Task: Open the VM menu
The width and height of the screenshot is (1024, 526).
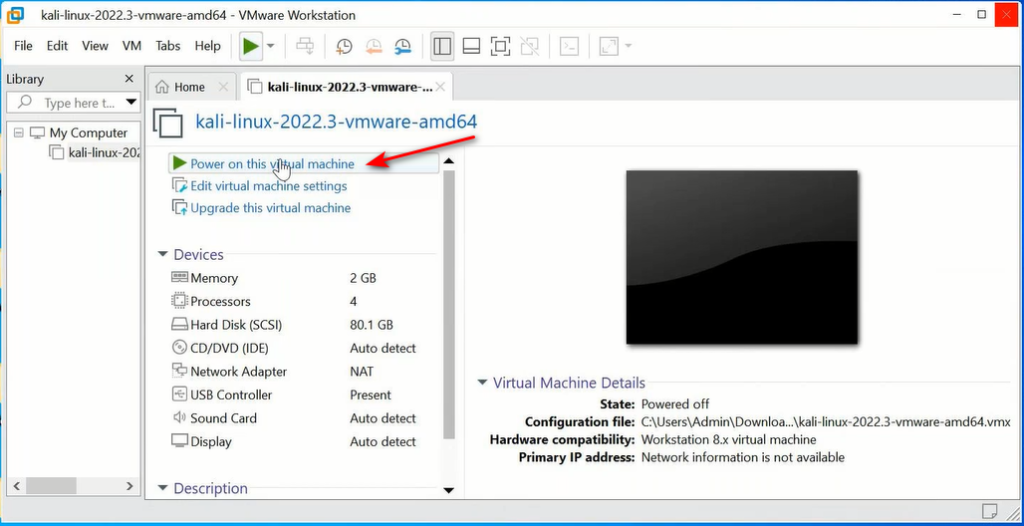Action: [x=132, y=46]
